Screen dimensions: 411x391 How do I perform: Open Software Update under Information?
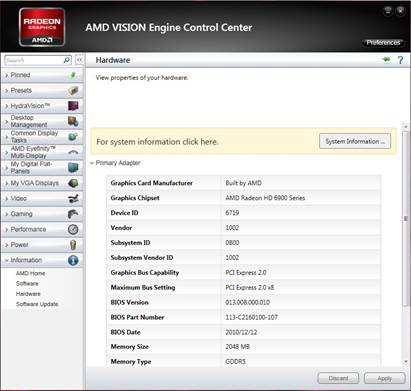(37, 304)
